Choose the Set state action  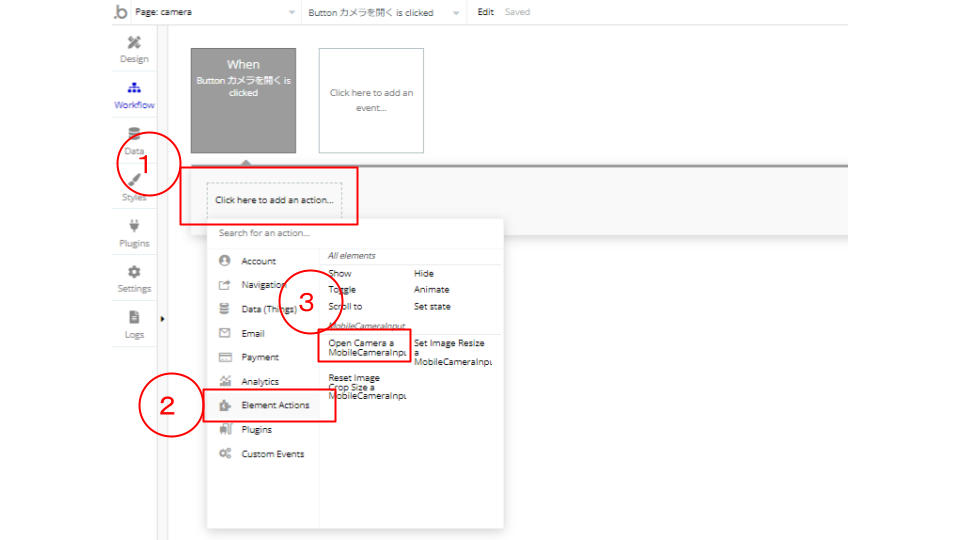point(432,307)
